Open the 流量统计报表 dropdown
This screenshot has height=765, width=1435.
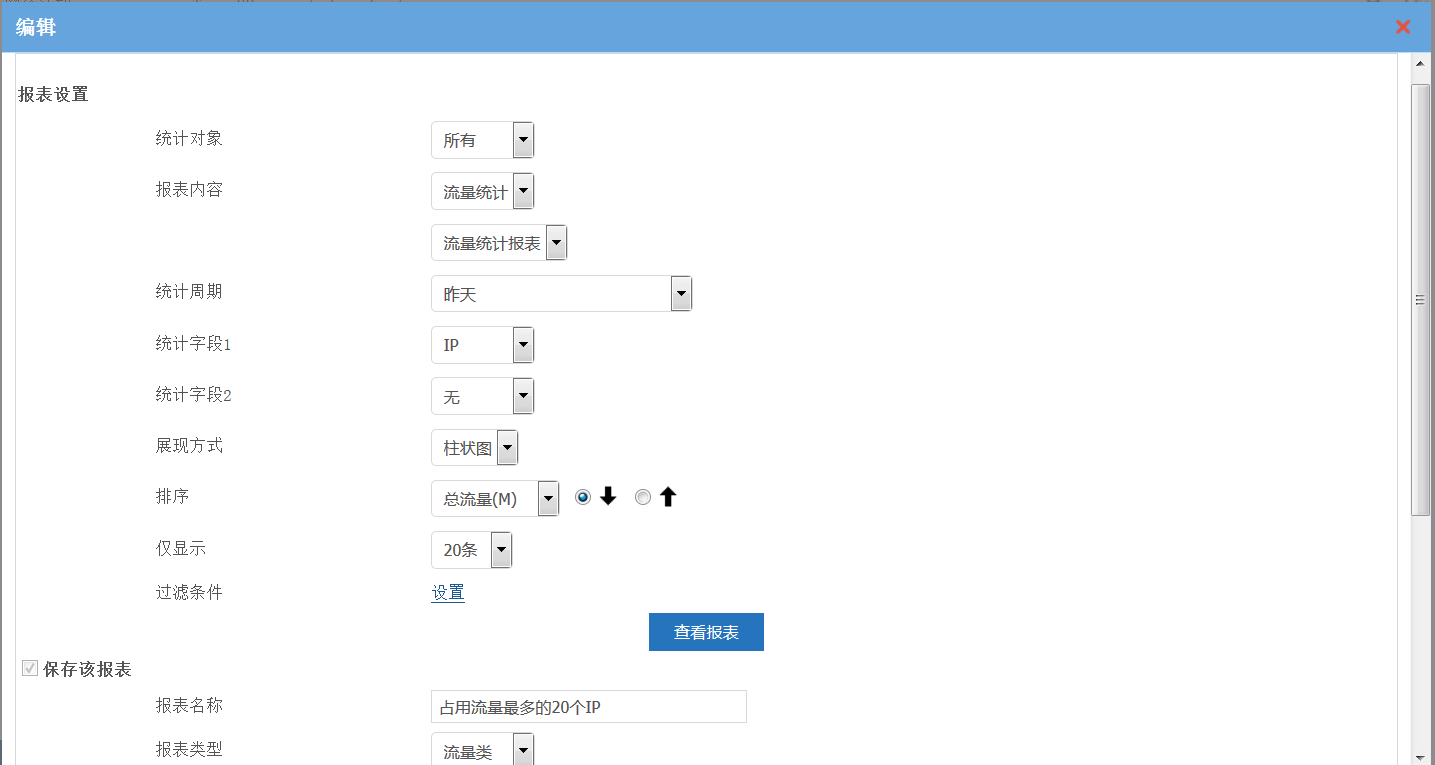(x=499, y=243)
